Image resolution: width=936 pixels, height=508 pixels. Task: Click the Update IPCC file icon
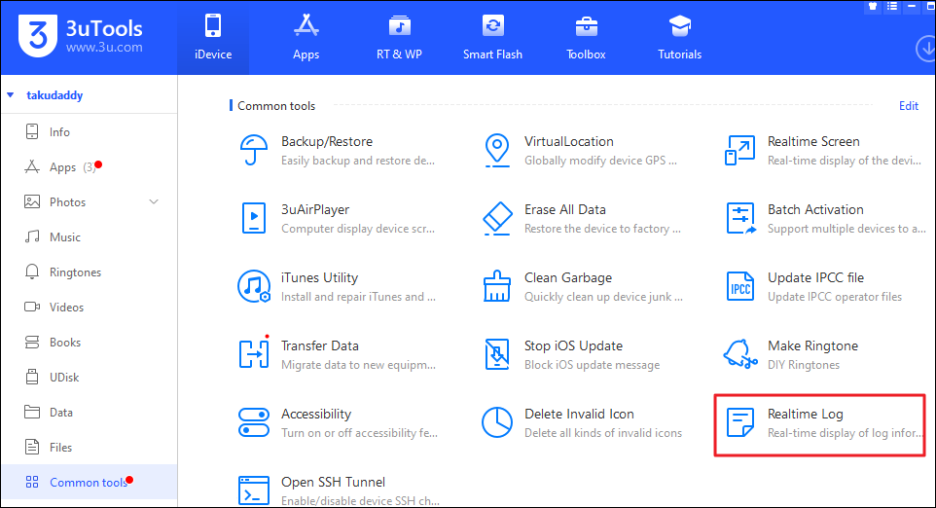(740, 287)
